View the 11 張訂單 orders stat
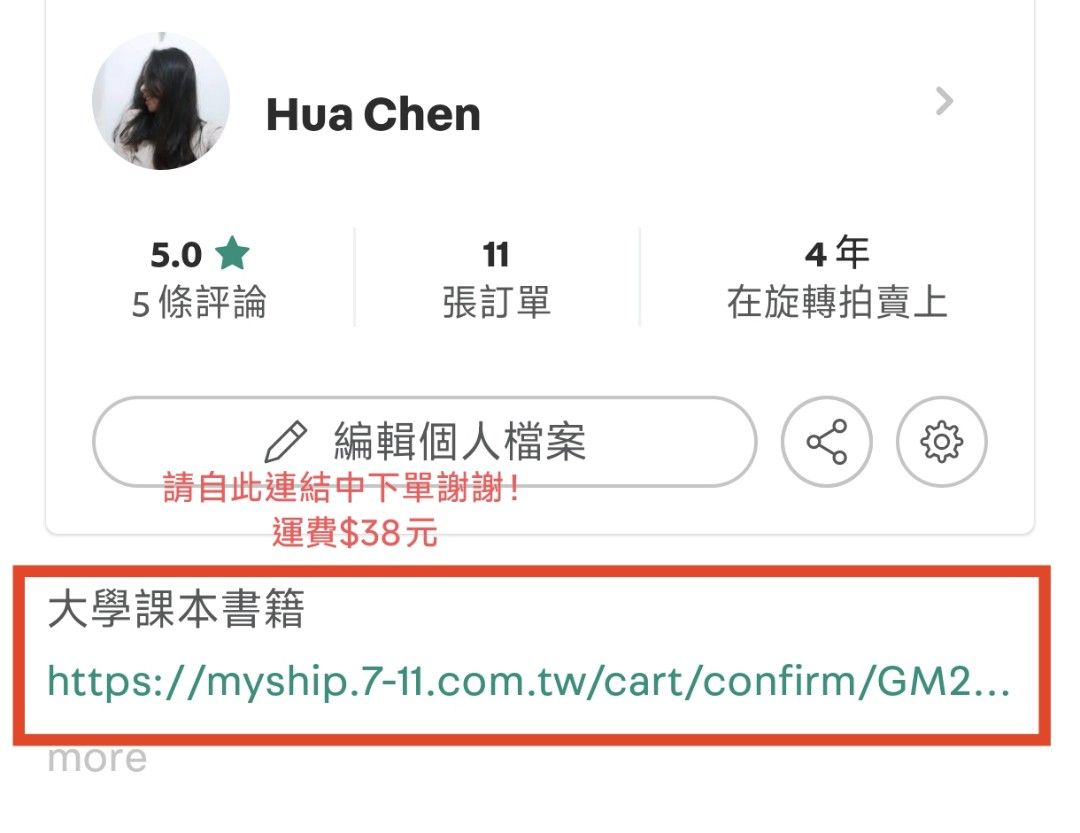The width and height of the screenshot is (1080, 833). pos(497,278)
